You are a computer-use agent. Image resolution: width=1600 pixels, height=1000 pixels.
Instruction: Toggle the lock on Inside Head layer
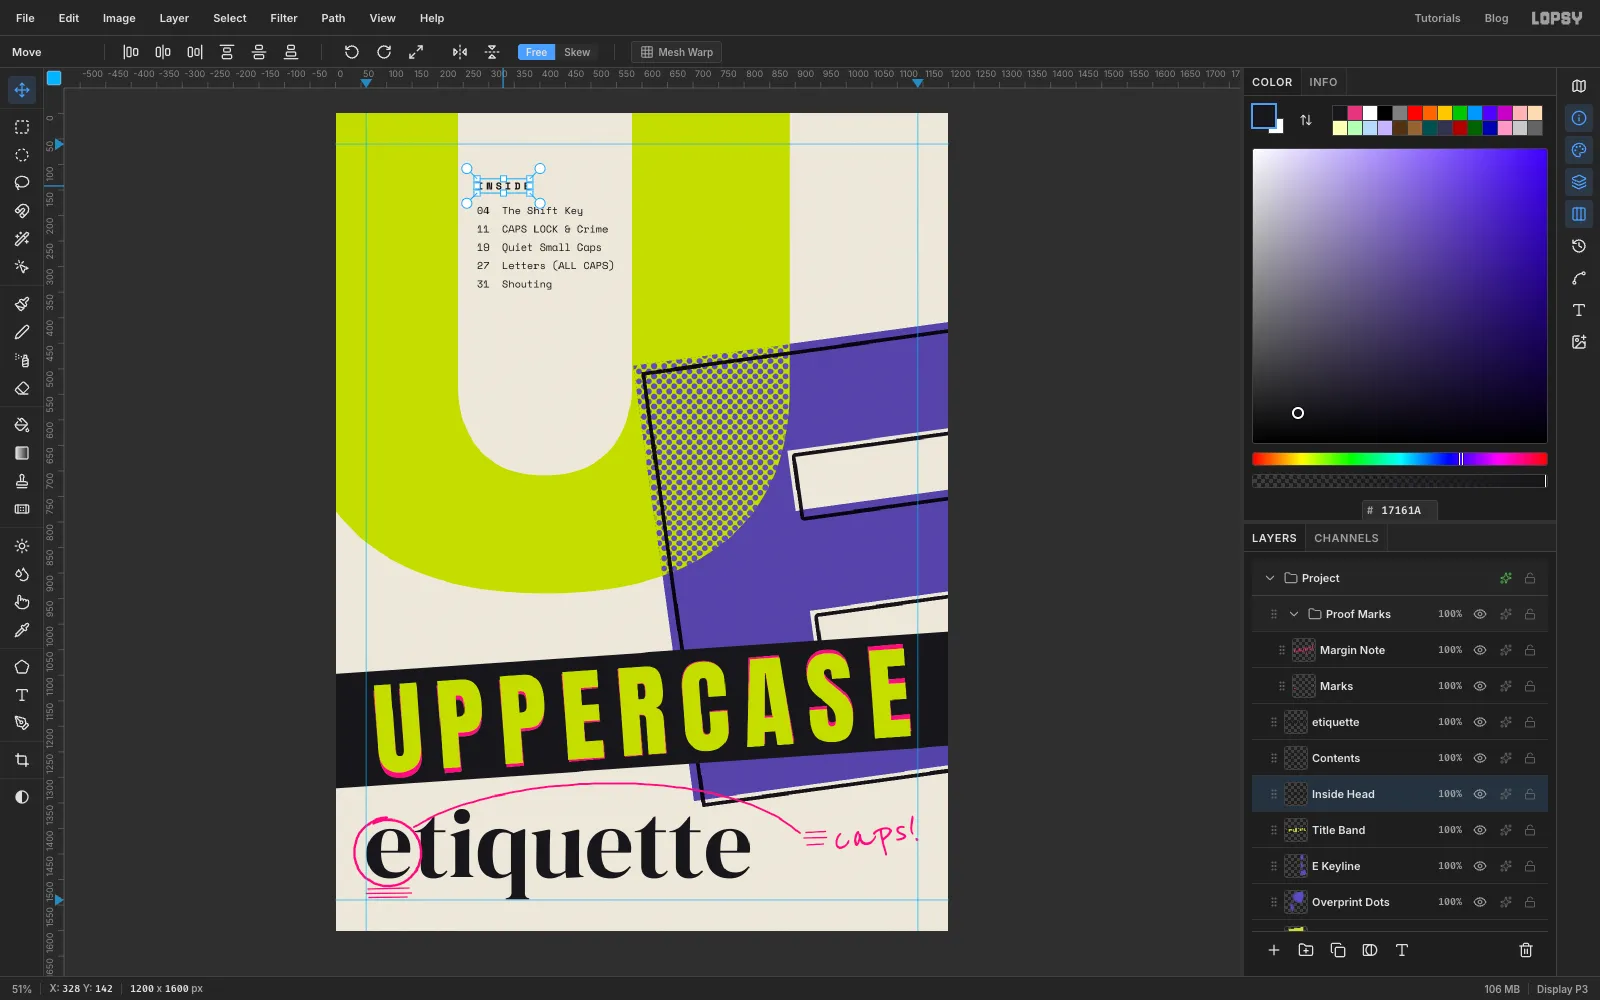pos(1530,794)
